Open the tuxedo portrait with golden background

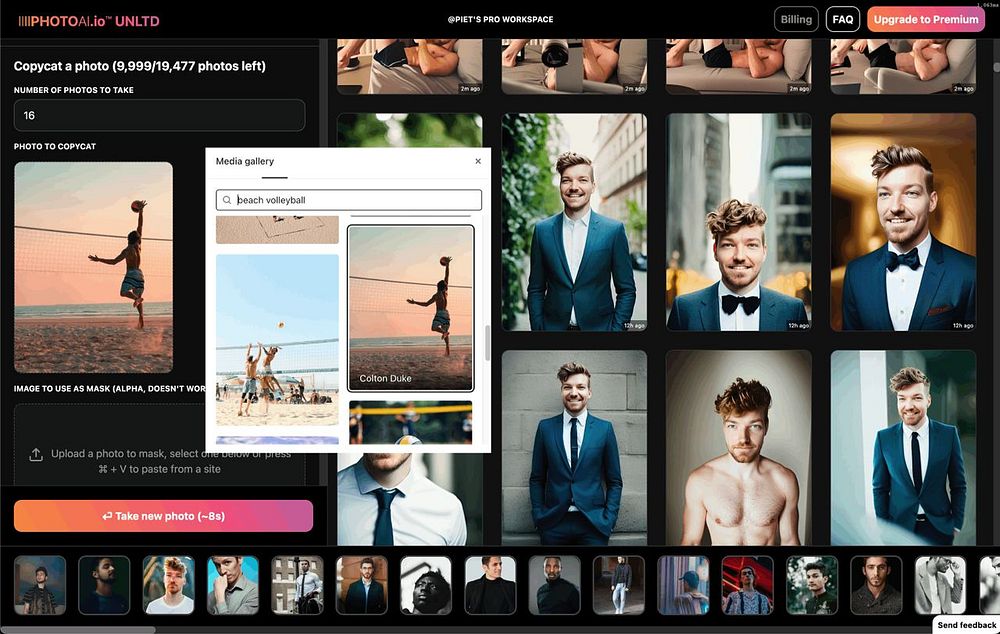903,222
